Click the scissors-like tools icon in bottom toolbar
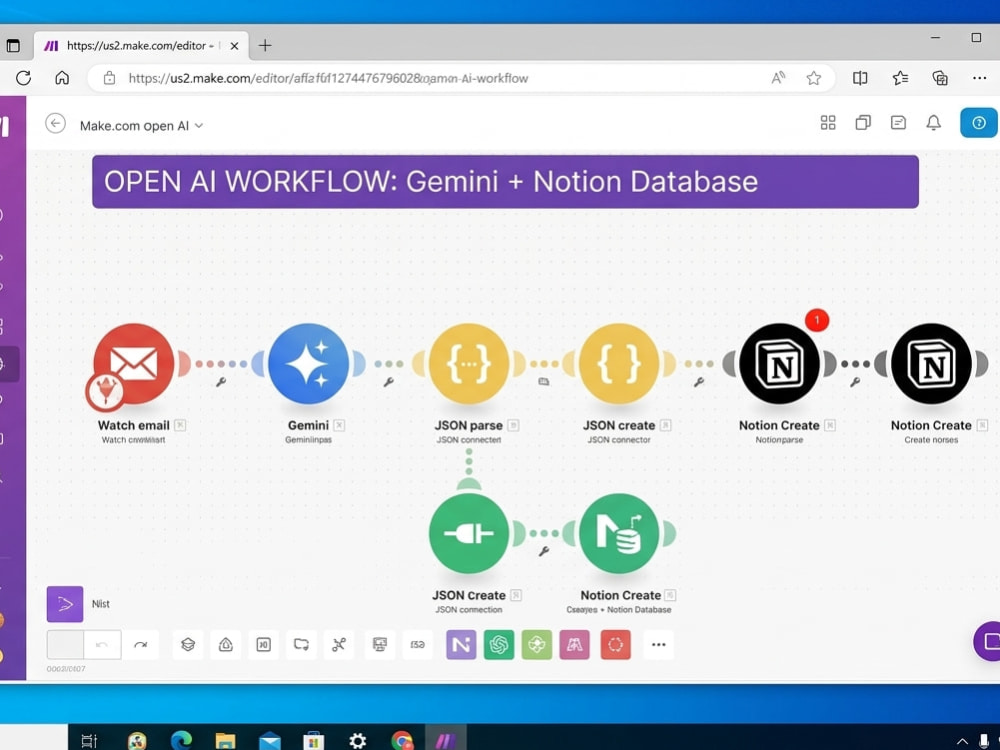This screenshot has height=750, width=1000. (339, 645)
